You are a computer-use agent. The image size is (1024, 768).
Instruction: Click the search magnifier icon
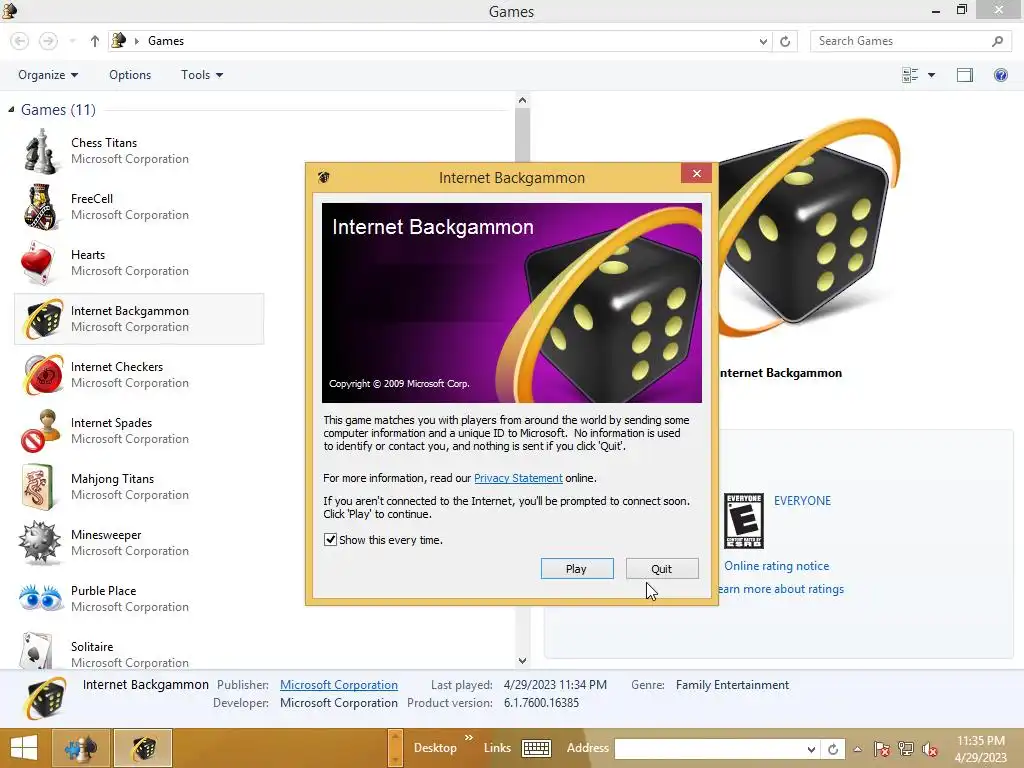coord(997,41)
